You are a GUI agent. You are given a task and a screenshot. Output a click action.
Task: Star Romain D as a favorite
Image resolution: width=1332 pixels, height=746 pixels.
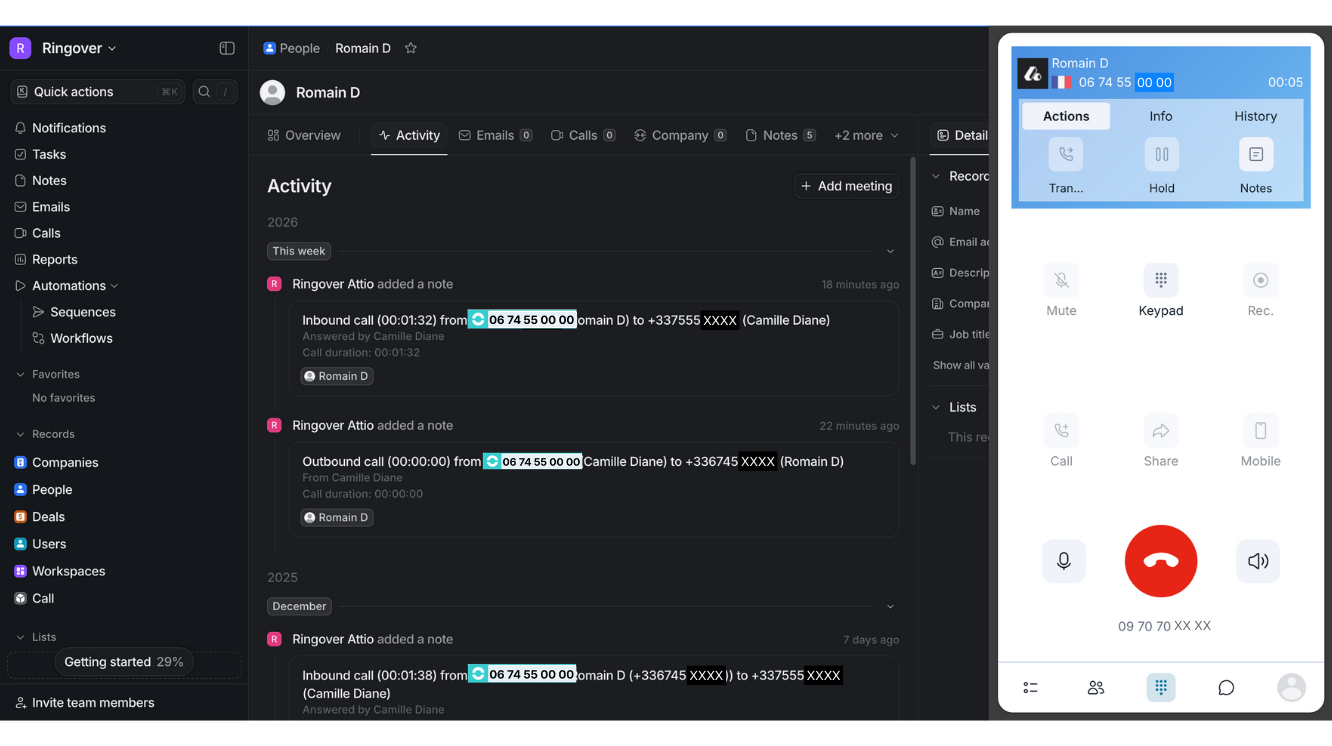tap(410, 47)
